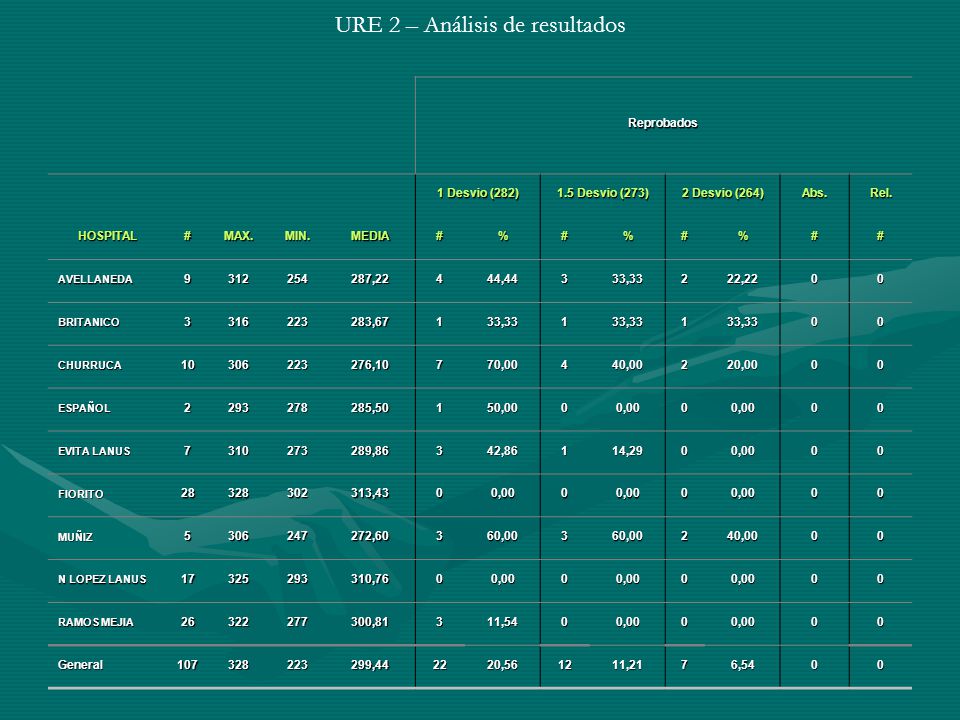Click the 1.5 Desvio (273) column header
This screenshot has width=960, height=720.
602,193
